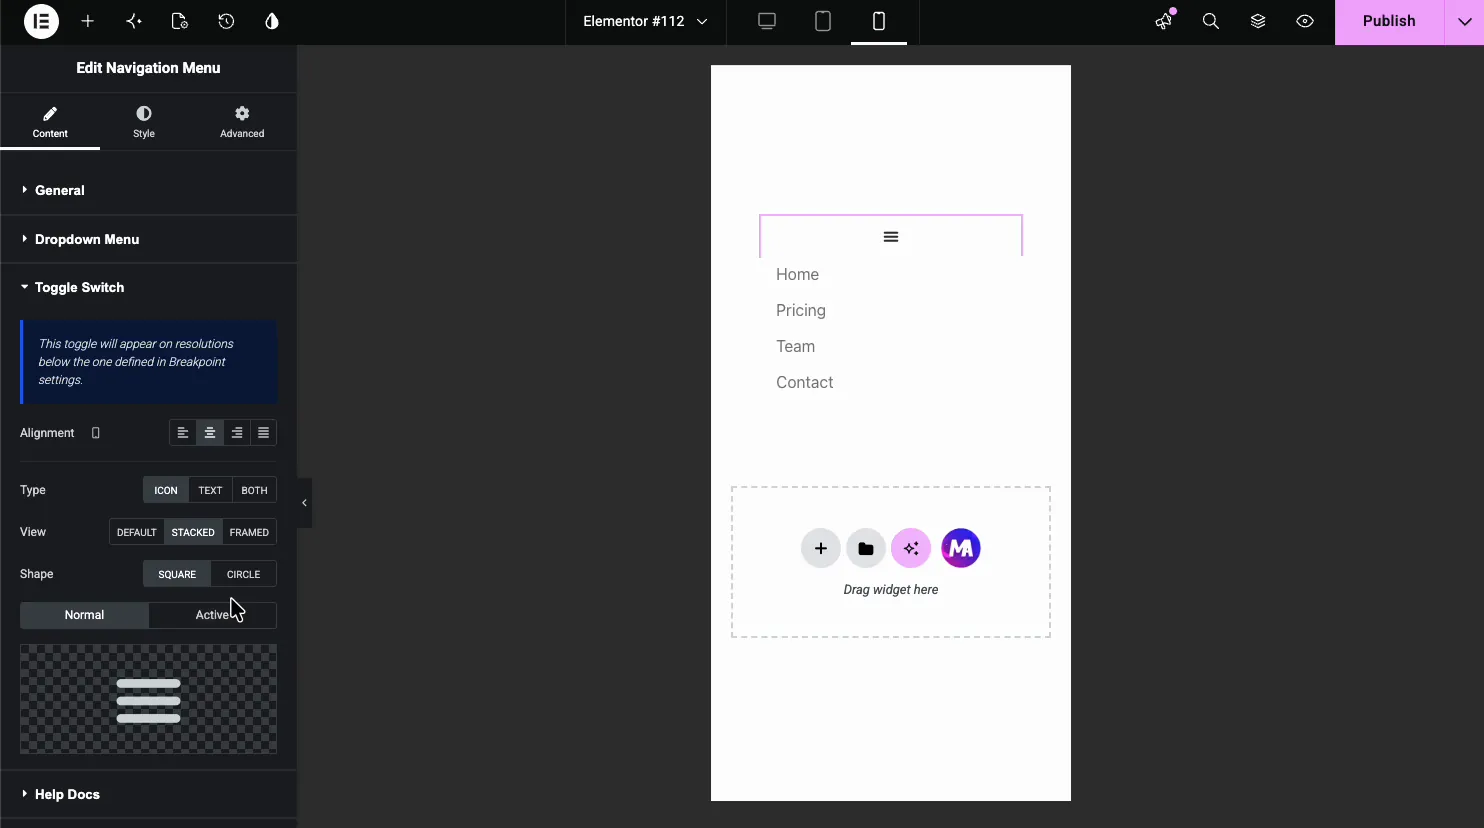Viewport: 1484px width, 828px height.
Task: Open the page settings document icon
Action: (x=180, y=21)
